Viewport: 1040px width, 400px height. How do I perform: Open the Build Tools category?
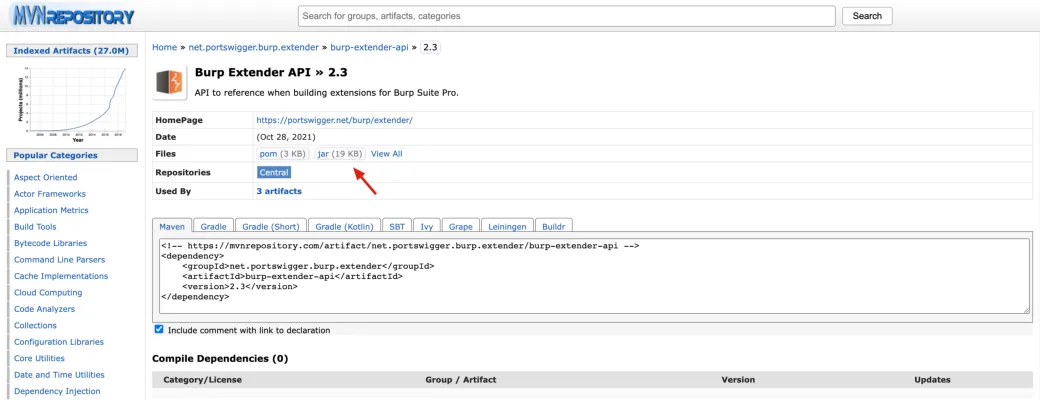pos(35,227)
